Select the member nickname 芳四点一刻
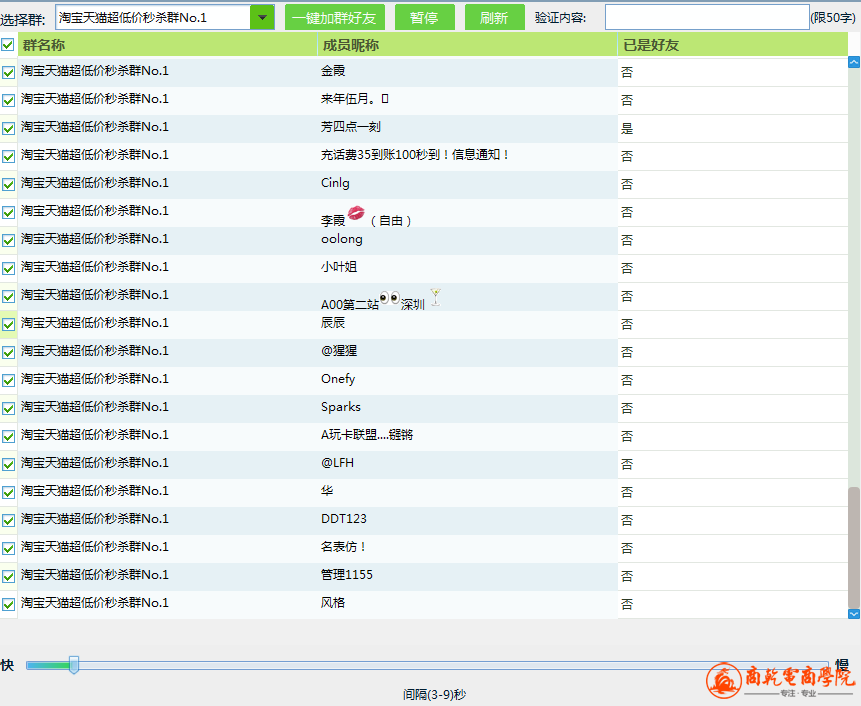This screenshot has height=706, width=861. (350, 127)
